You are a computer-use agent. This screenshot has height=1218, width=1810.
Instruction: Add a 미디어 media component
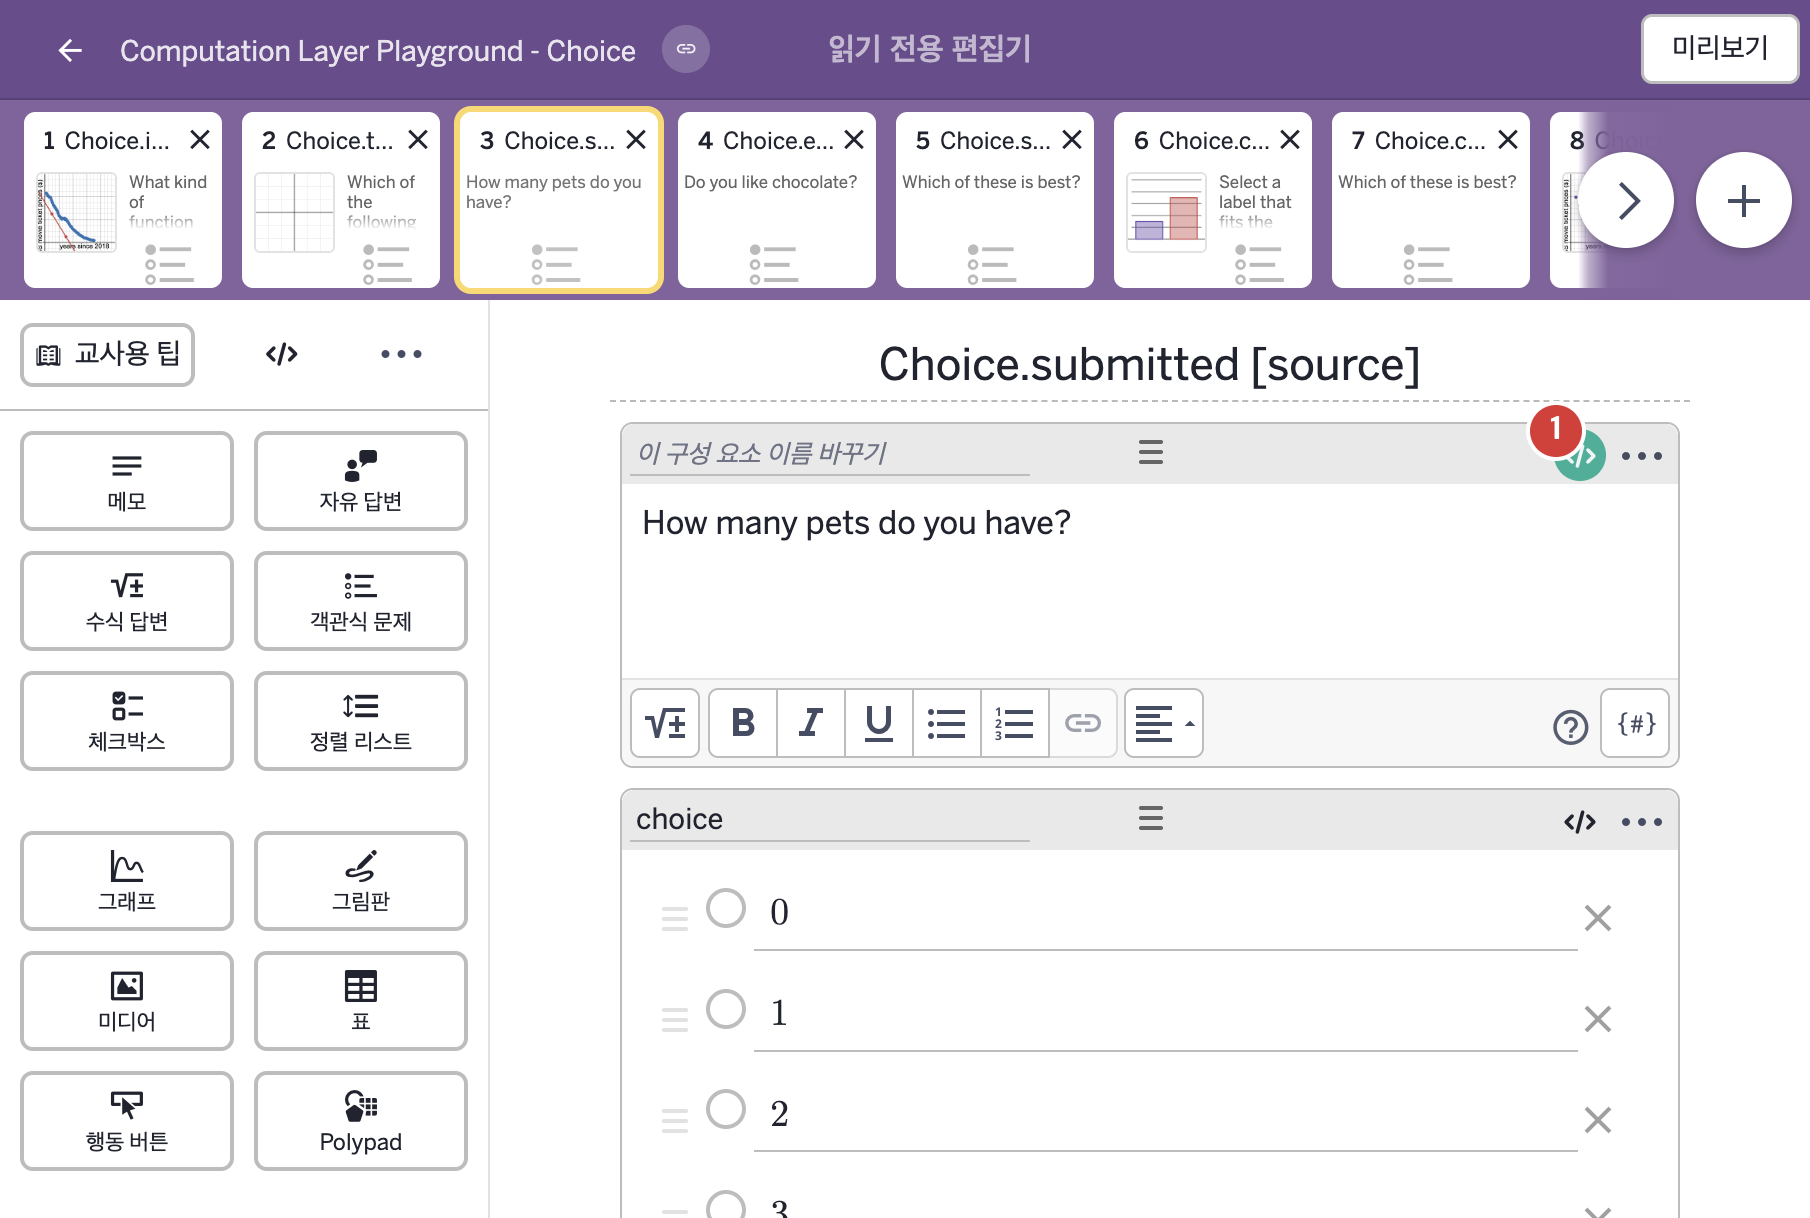[x=127, y=1001]
